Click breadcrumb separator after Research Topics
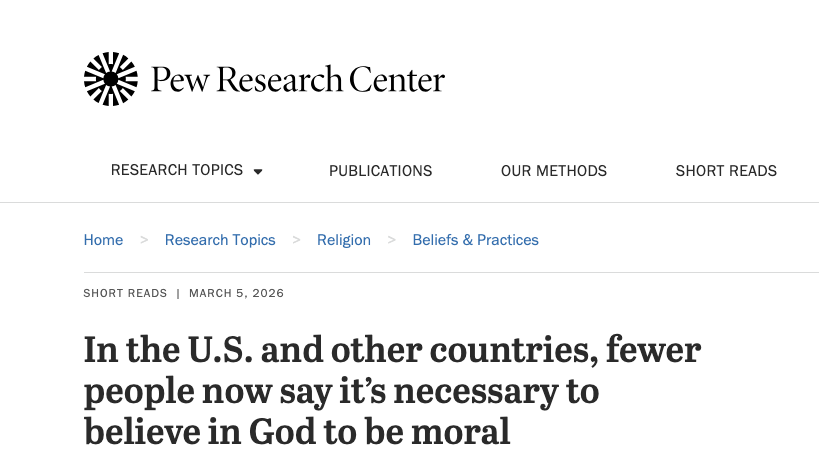Image resolution: width=819 pixels, height=461 pixels. tap(296, 240)
